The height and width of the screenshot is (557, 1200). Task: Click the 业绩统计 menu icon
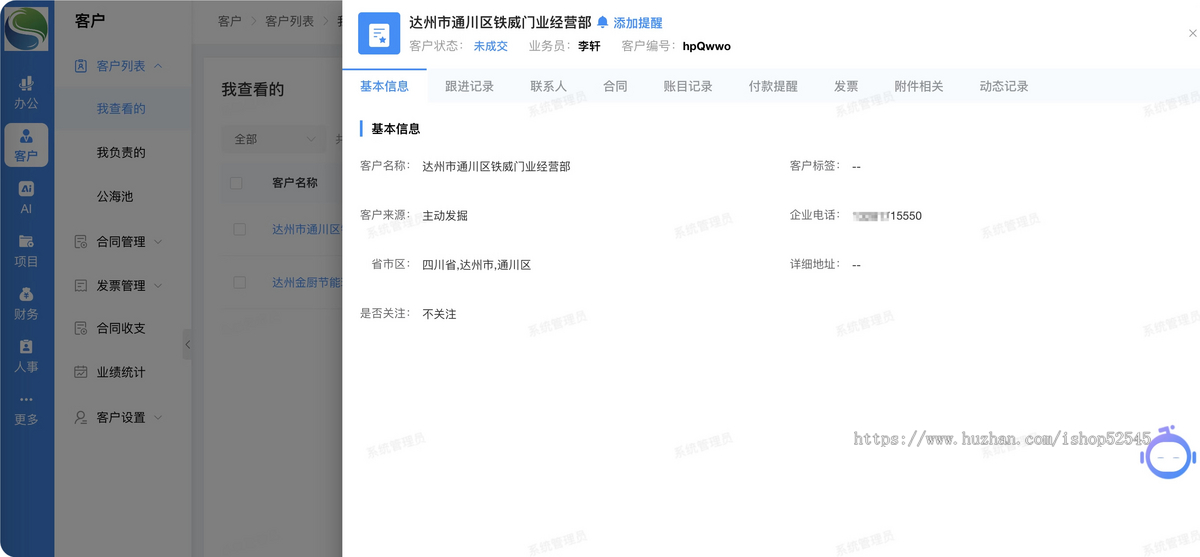(82, 372)
